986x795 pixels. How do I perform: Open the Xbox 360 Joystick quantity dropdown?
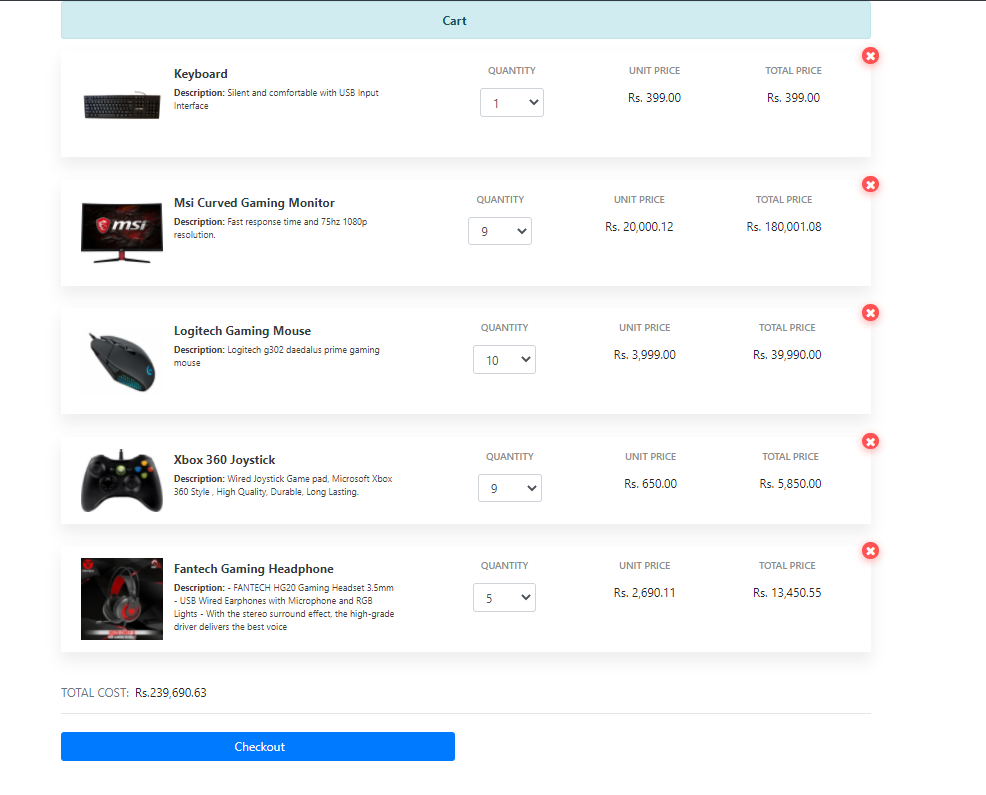(x=509, y=488)
